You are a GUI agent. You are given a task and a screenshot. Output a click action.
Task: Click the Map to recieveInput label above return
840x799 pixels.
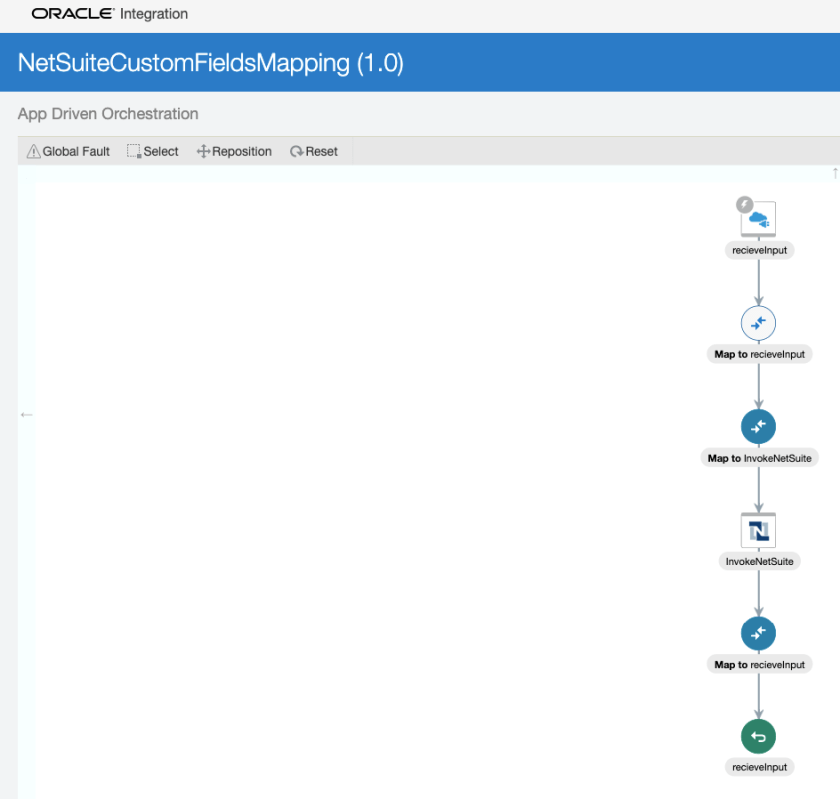(759, 664)
